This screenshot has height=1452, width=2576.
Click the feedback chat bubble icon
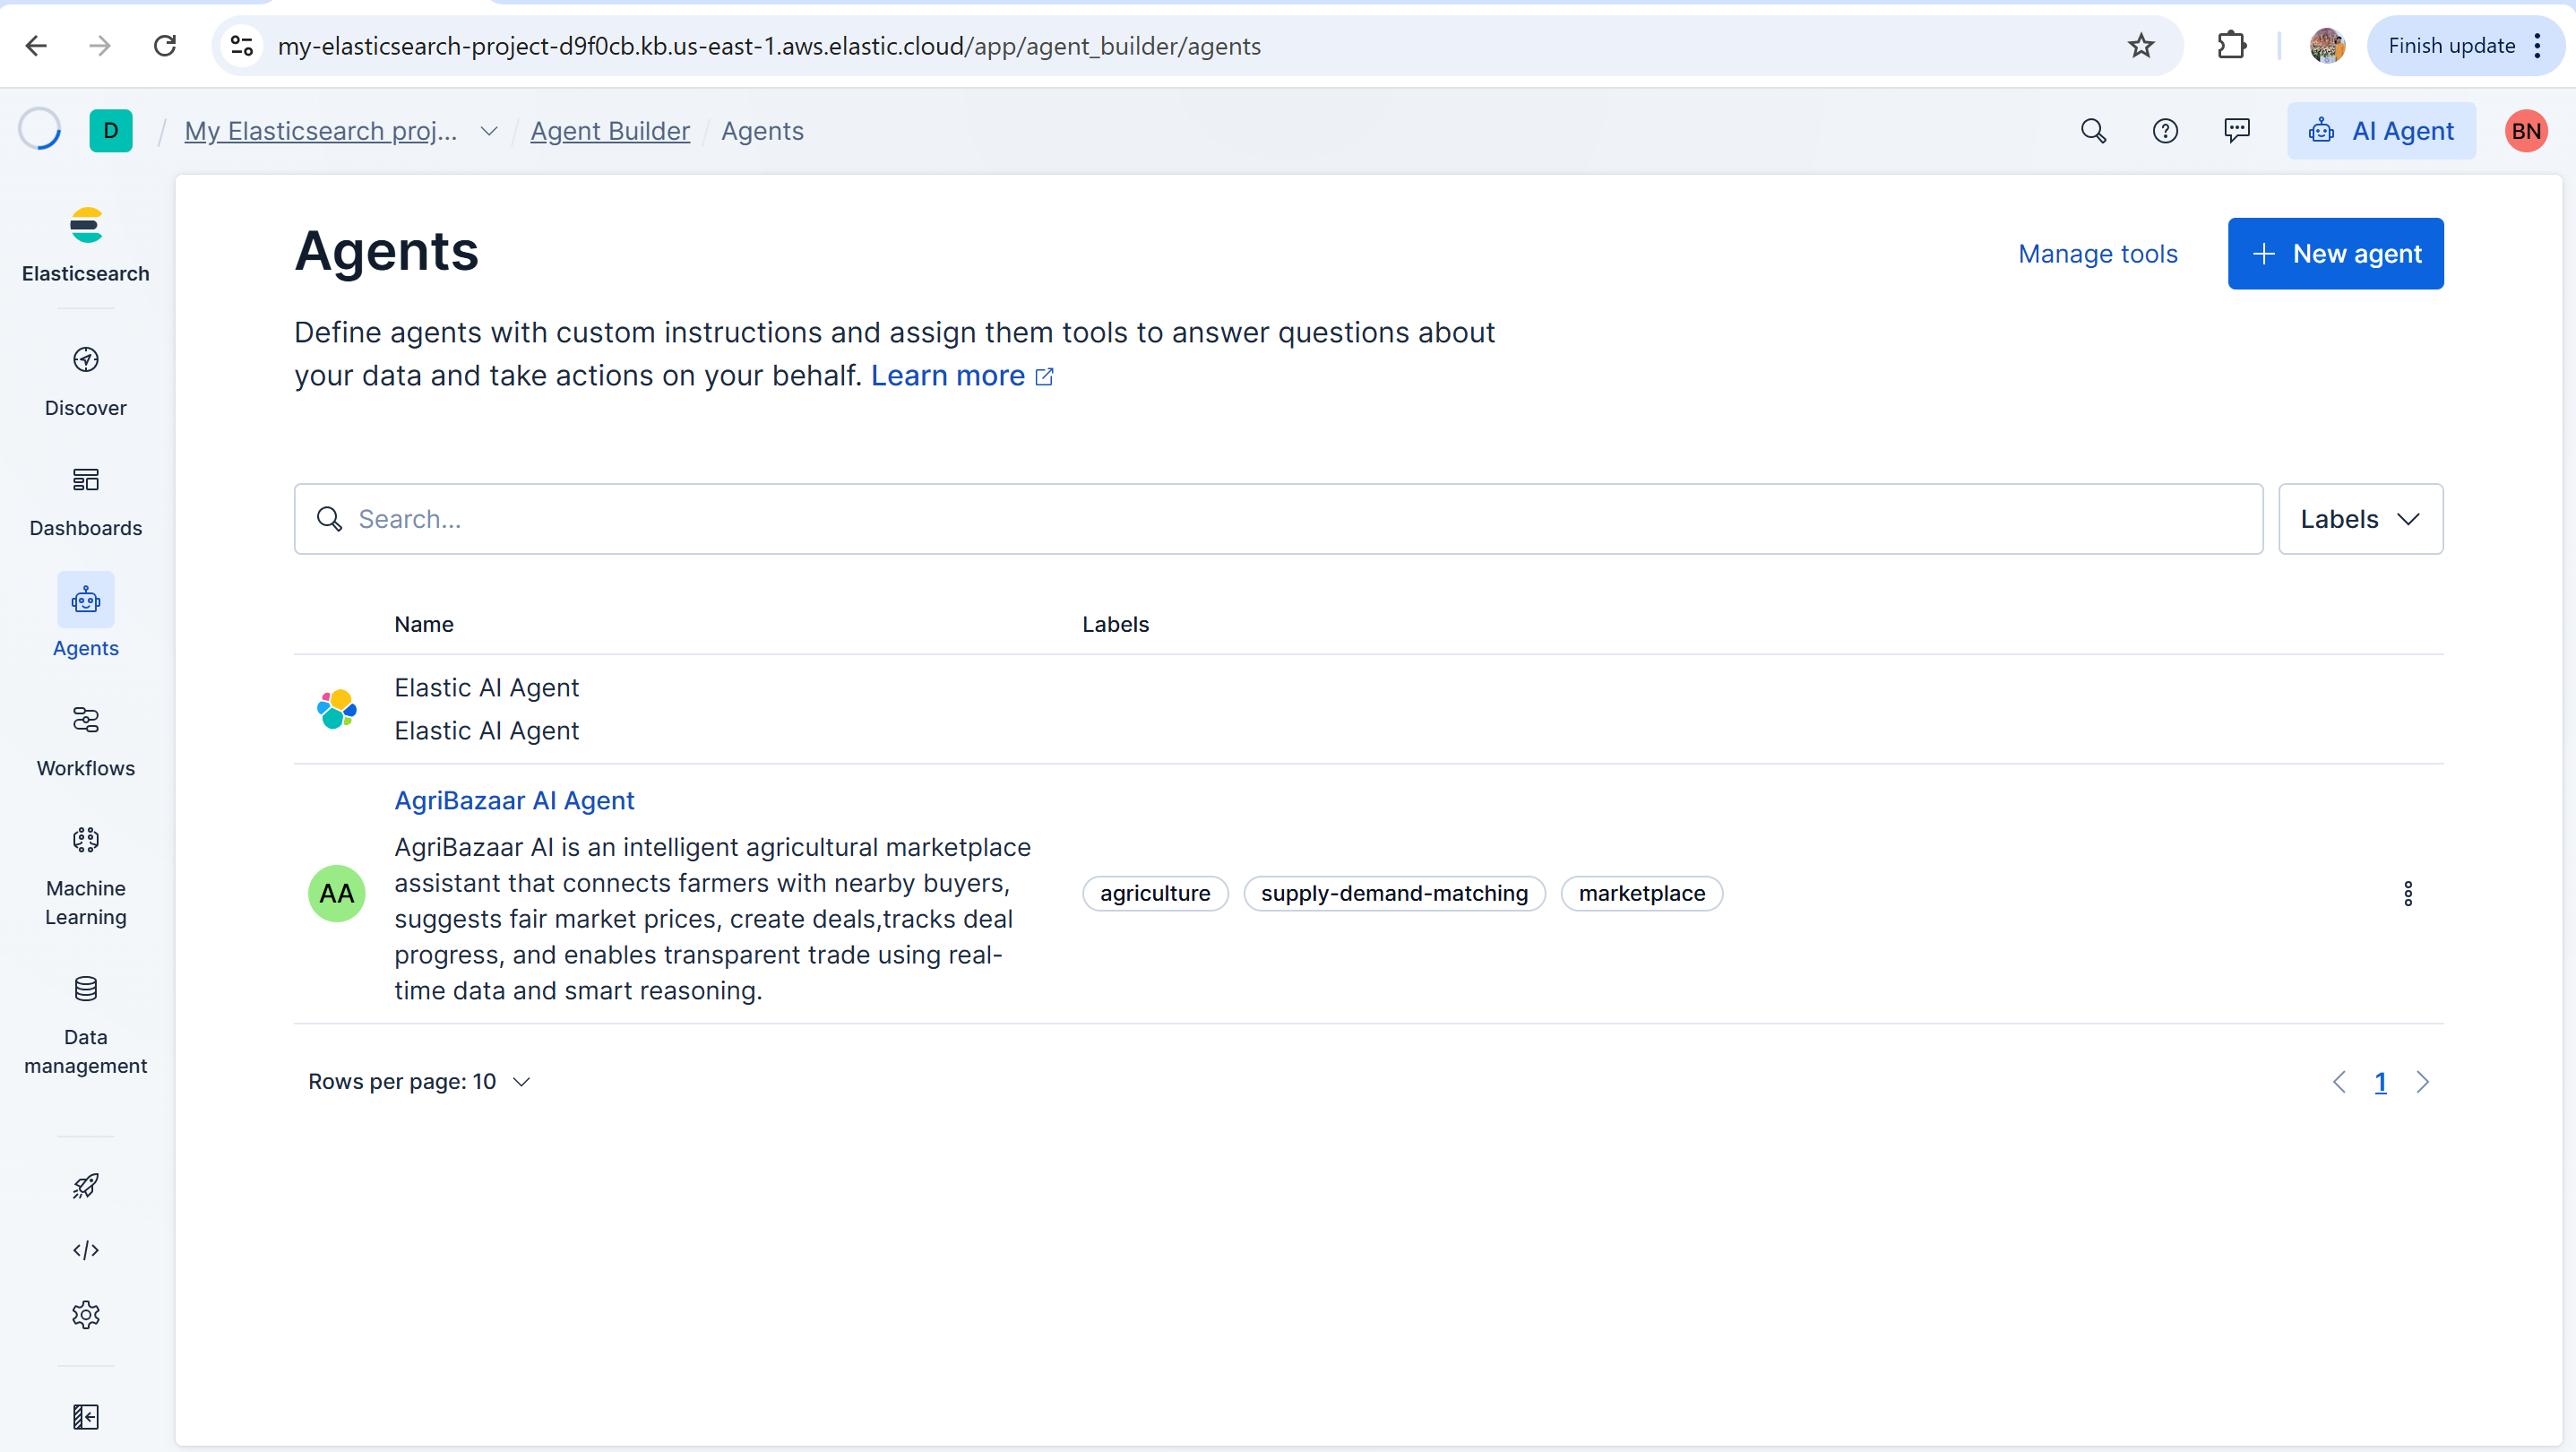click(2237, 131)
